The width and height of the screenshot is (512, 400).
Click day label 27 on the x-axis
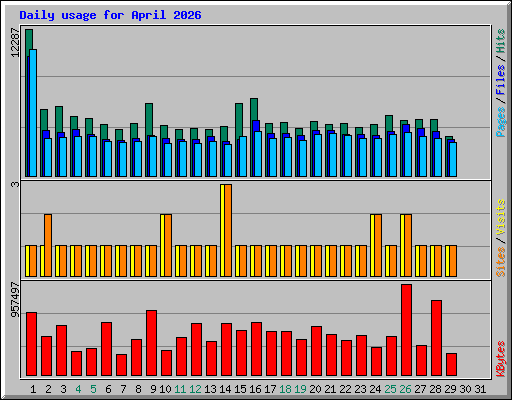pyautogui.click(x=420, y=389)
